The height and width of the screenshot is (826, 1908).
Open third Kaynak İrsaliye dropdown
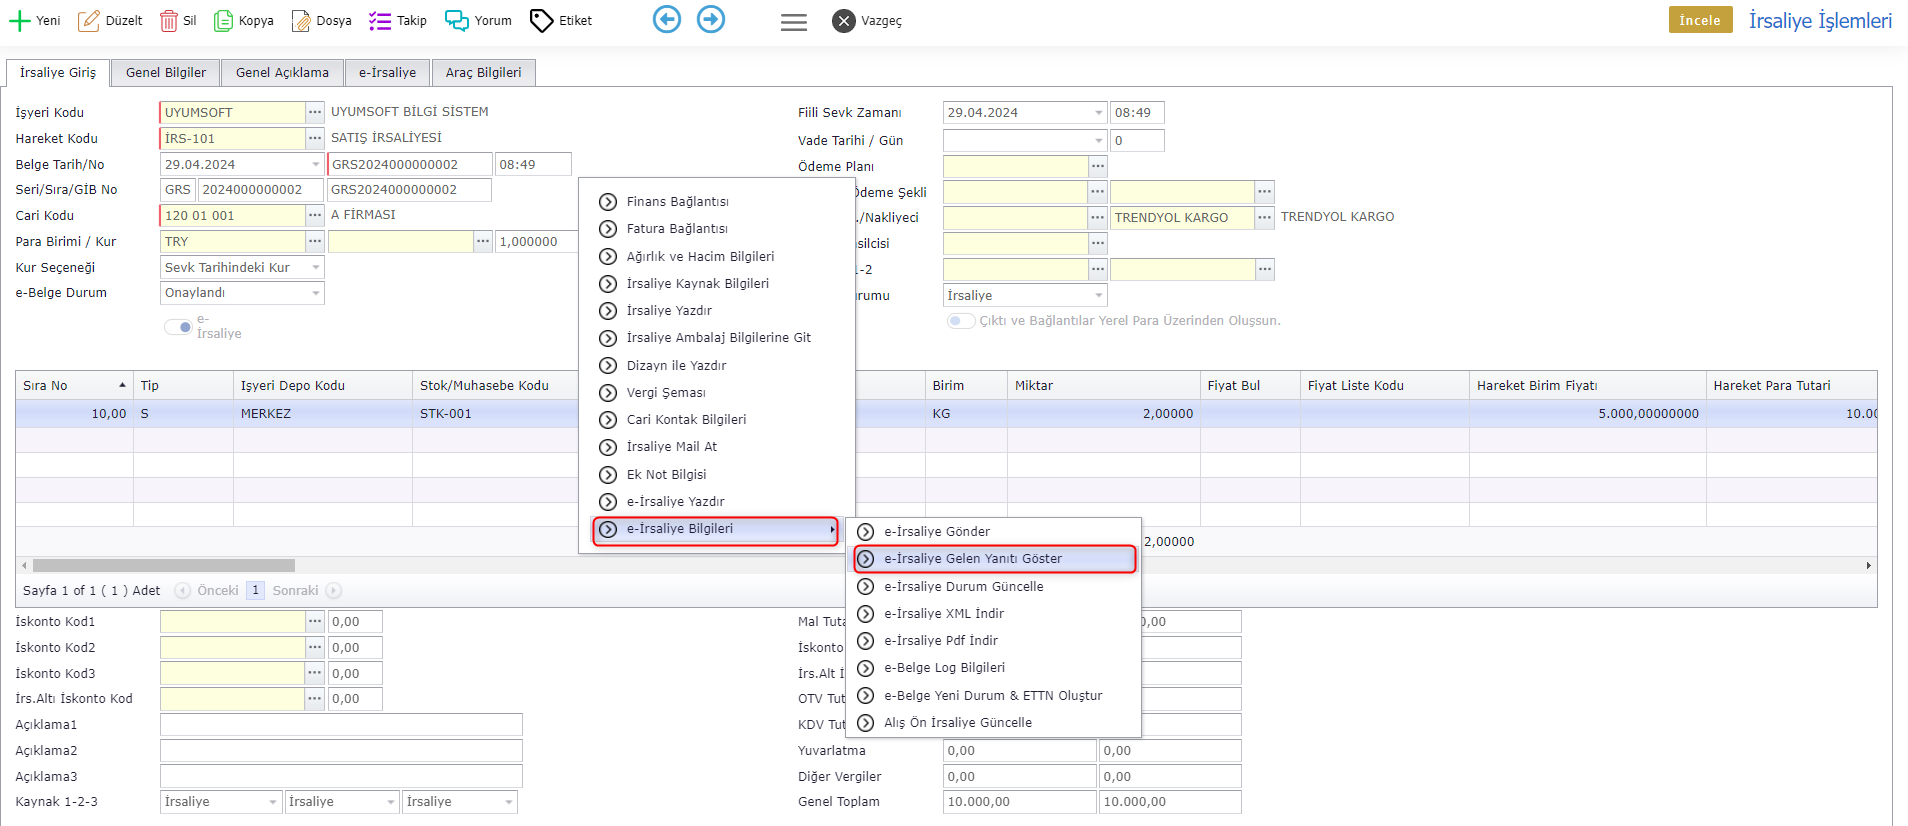click(x=509, y=802)
